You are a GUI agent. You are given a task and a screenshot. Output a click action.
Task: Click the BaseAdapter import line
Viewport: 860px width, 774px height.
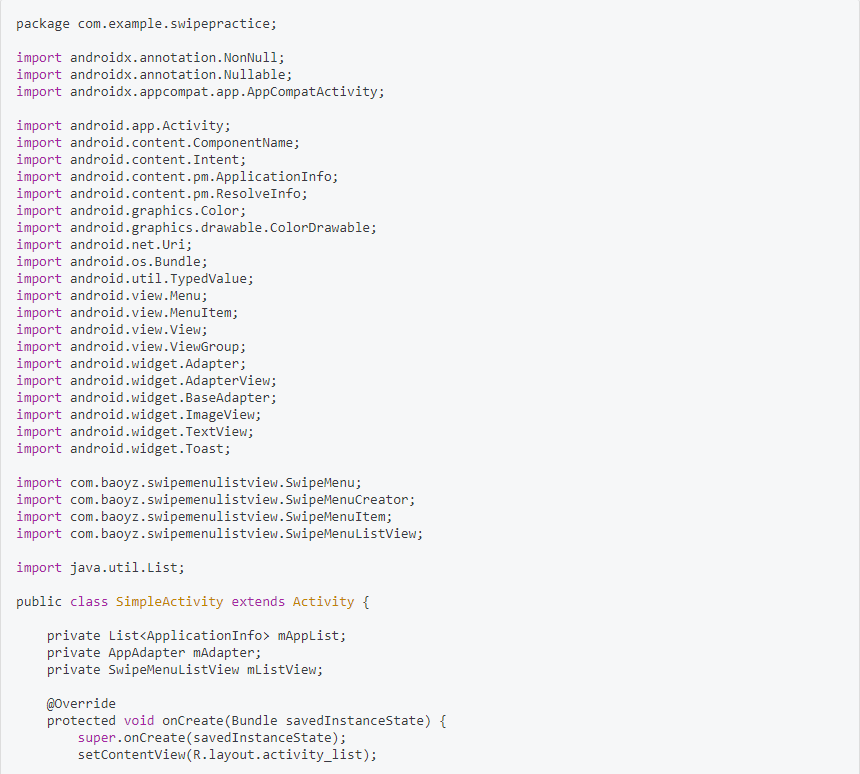point(146,398)
